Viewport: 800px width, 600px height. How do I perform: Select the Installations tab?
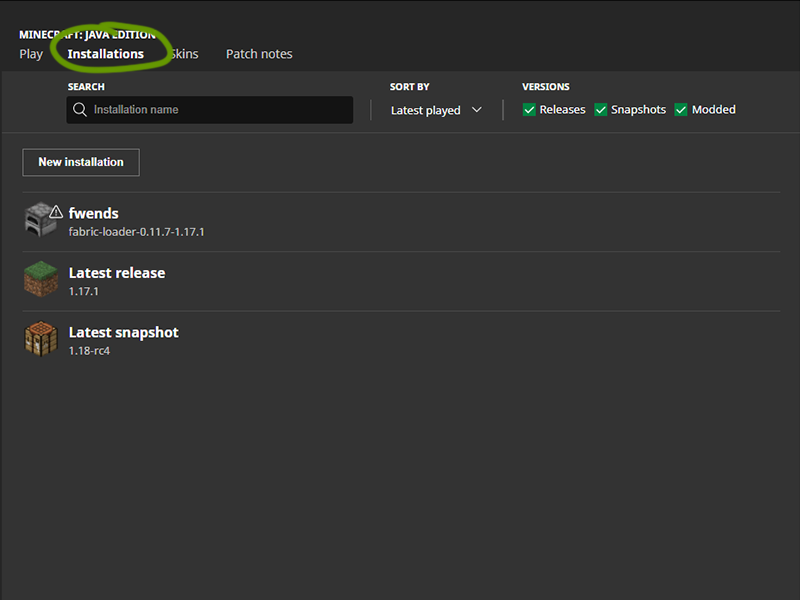pyautogui.click(x=105, y=54)
